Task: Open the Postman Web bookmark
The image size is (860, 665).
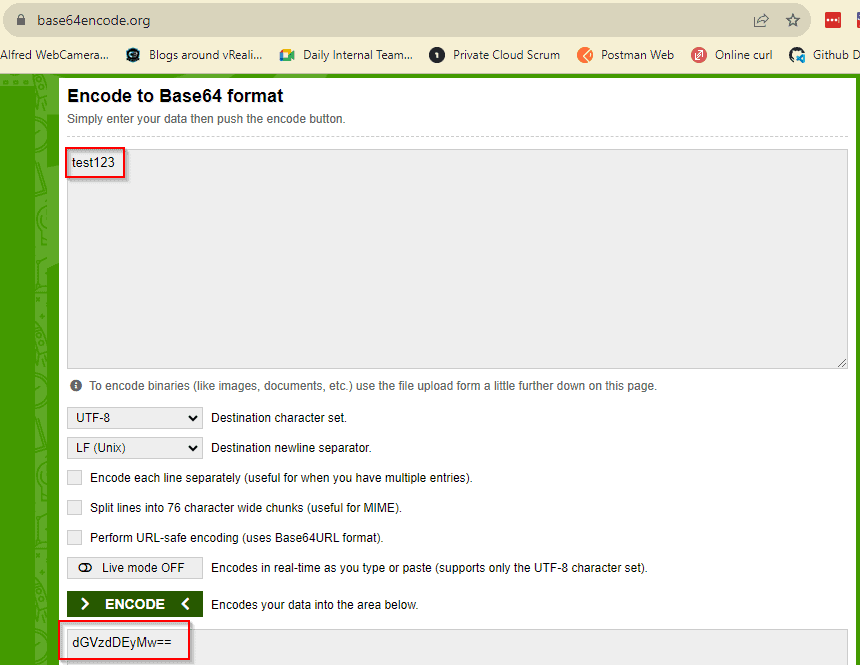Action: point(626,55)
